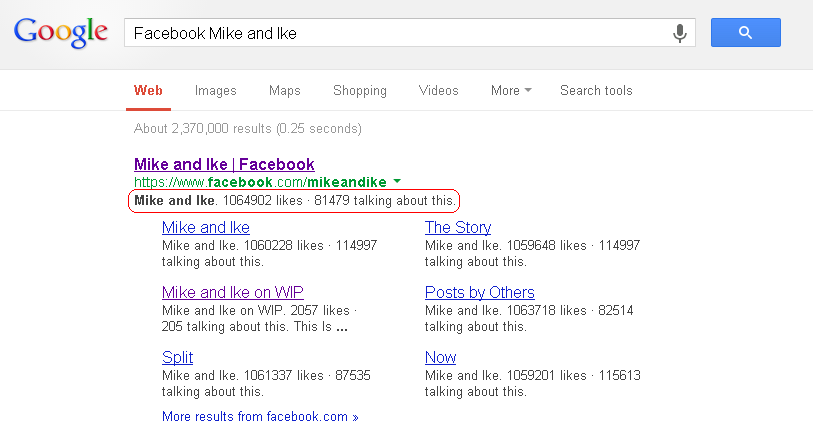Click More results from facebook.com

[260, 417]
